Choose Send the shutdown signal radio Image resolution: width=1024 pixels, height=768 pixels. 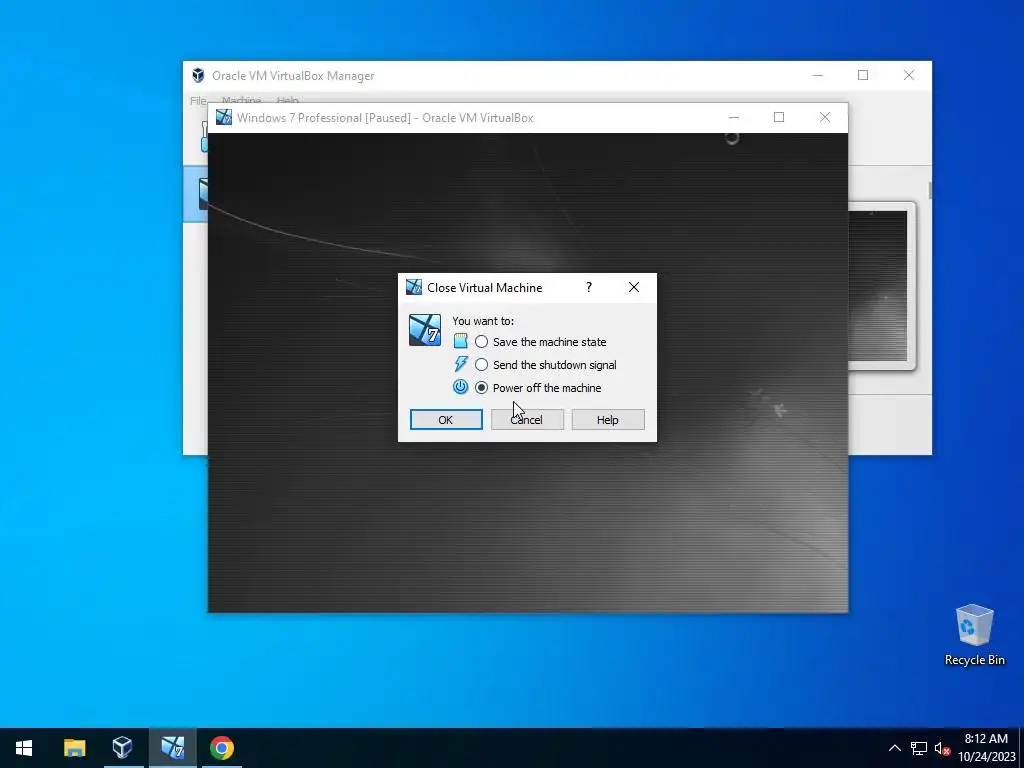point(481,364)
